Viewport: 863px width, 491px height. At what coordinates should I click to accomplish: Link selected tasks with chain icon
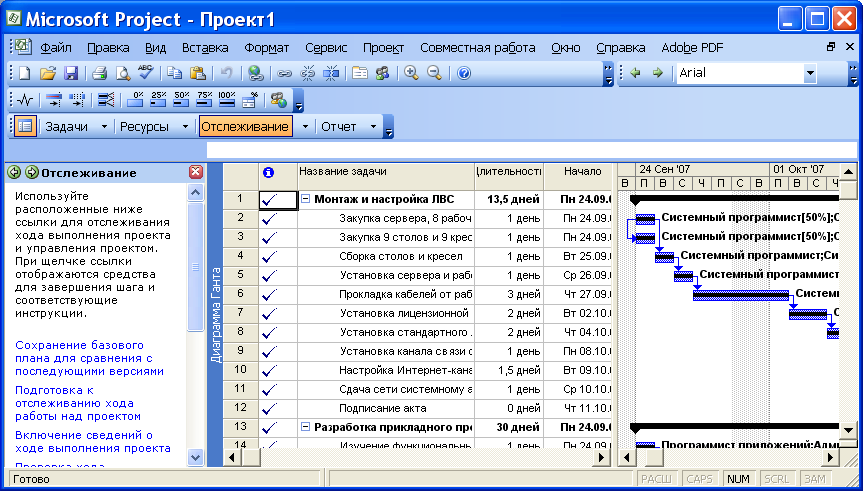(284, 73)
